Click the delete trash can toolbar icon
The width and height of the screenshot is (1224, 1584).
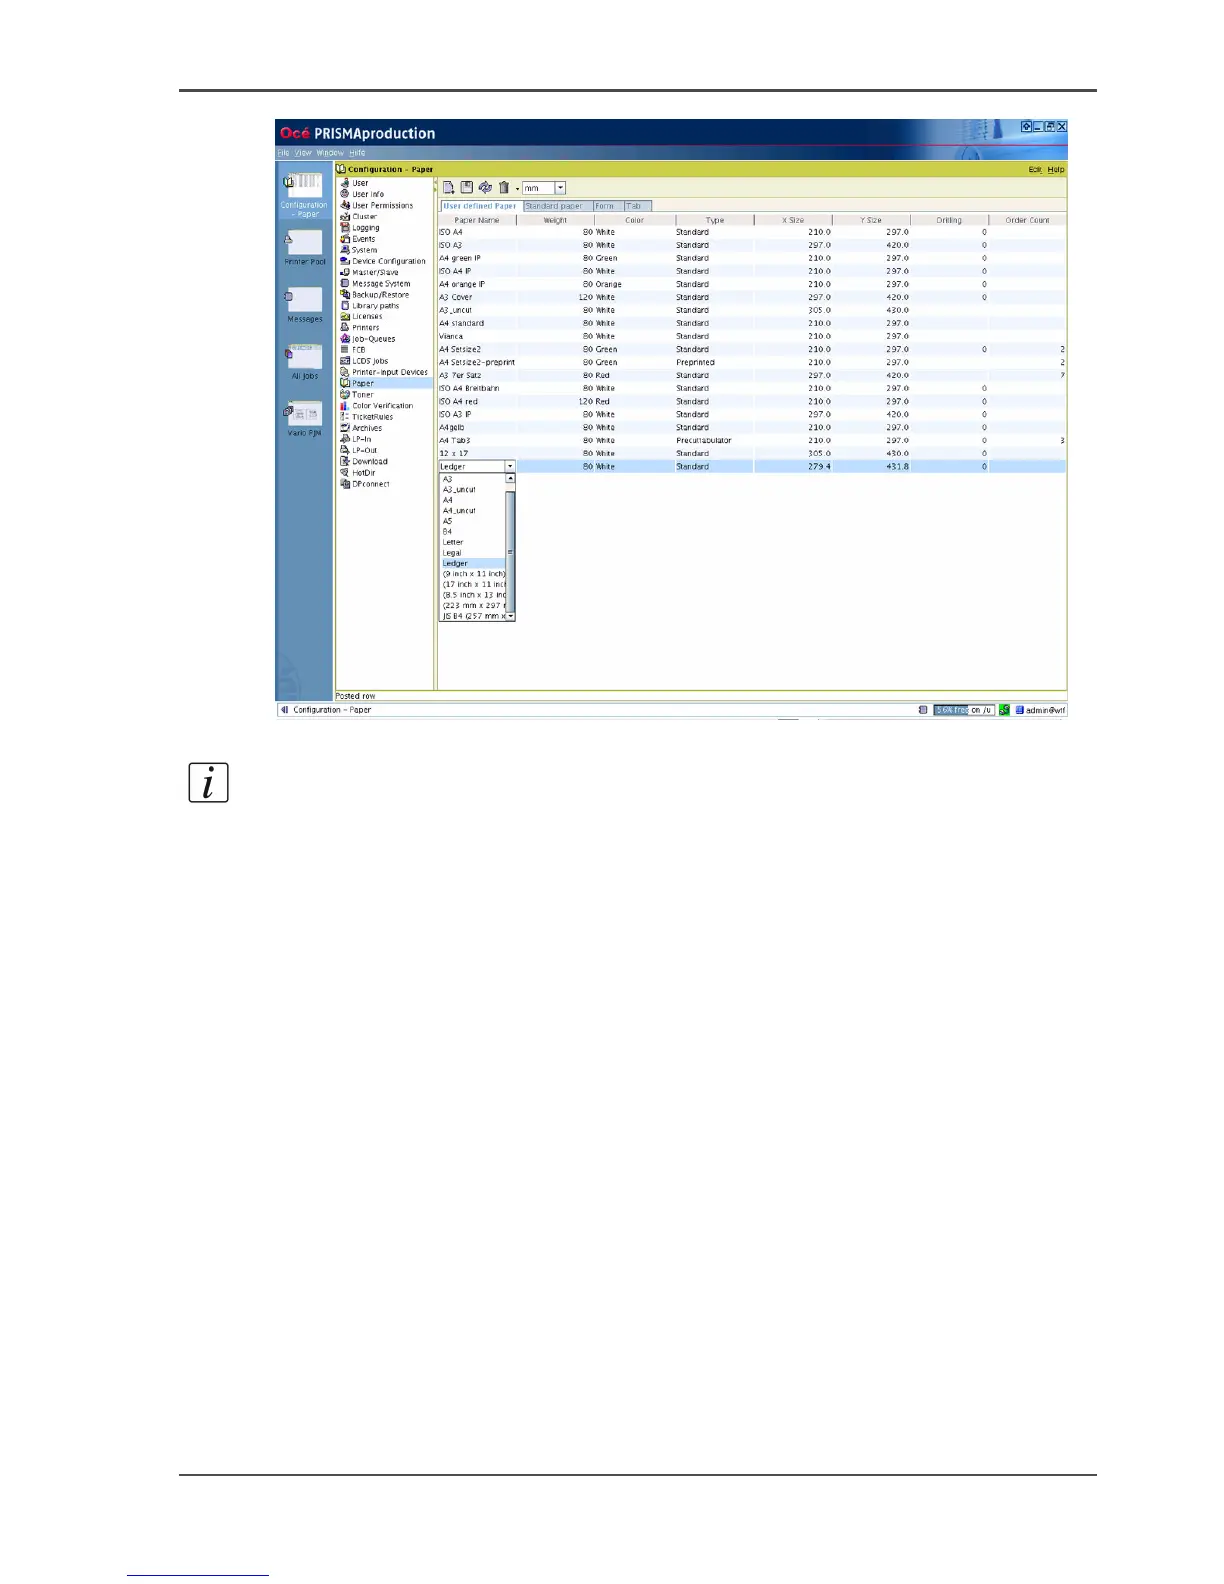(x=504, y=188)
